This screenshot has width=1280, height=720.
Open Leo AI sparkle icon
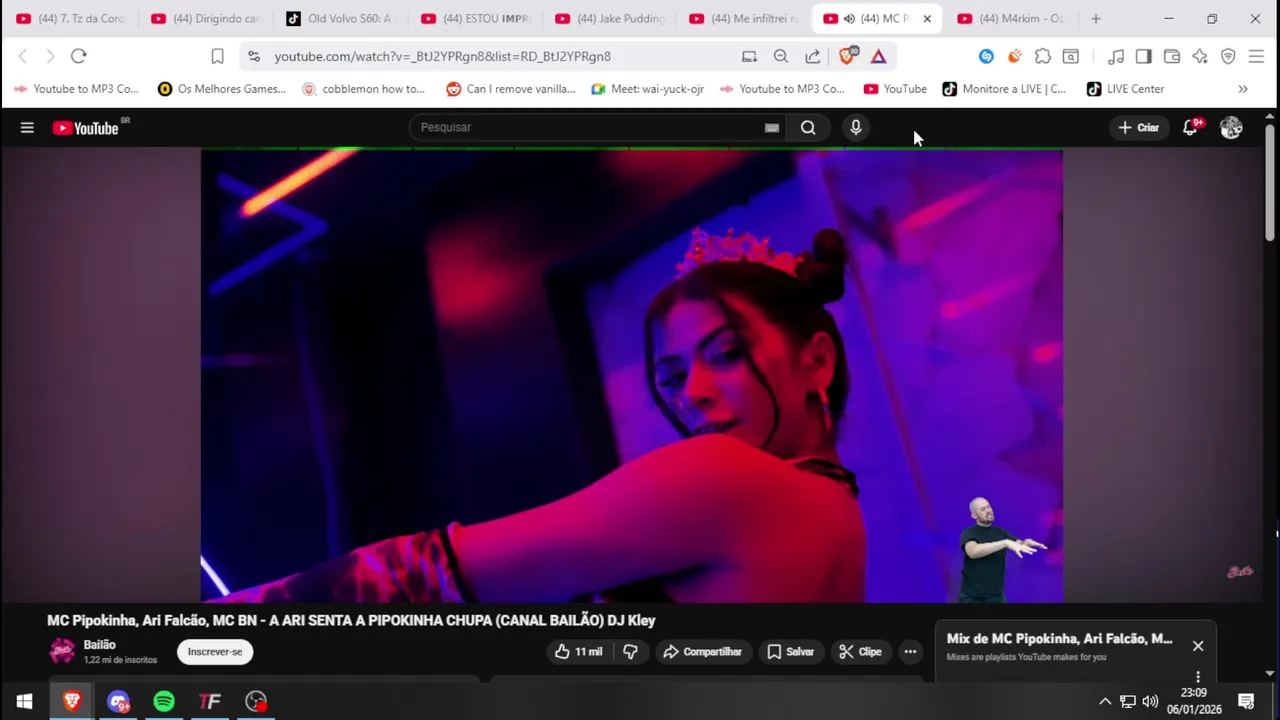(1200, 57)
